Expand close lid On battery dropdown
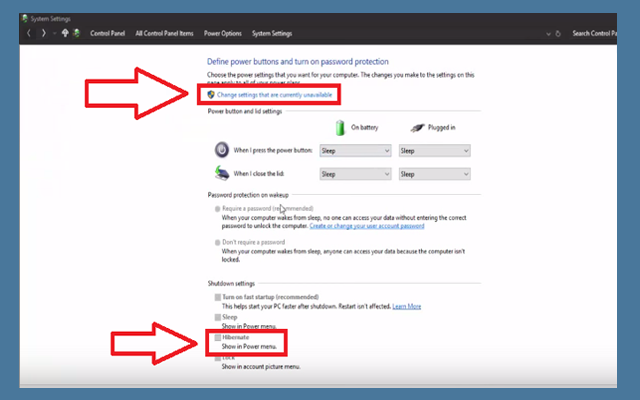 tap(355, 173)
